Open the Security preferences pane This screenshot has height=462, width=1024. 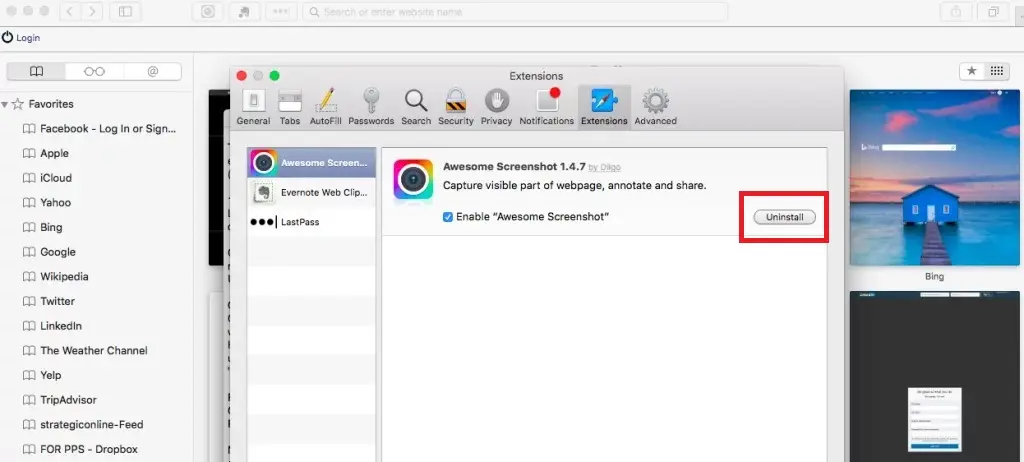click(x=456, y=108)
